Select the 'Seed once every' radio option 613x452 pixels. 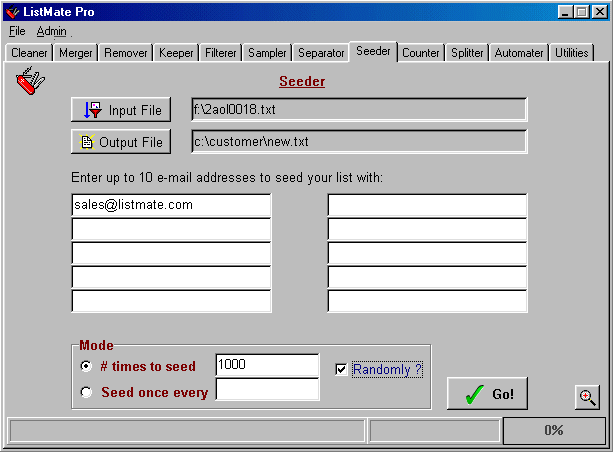86,392
